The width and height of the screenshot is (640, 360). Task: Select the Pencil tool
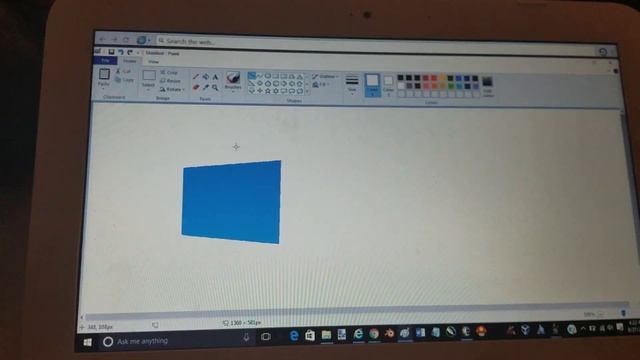click(x=196, y=77)
